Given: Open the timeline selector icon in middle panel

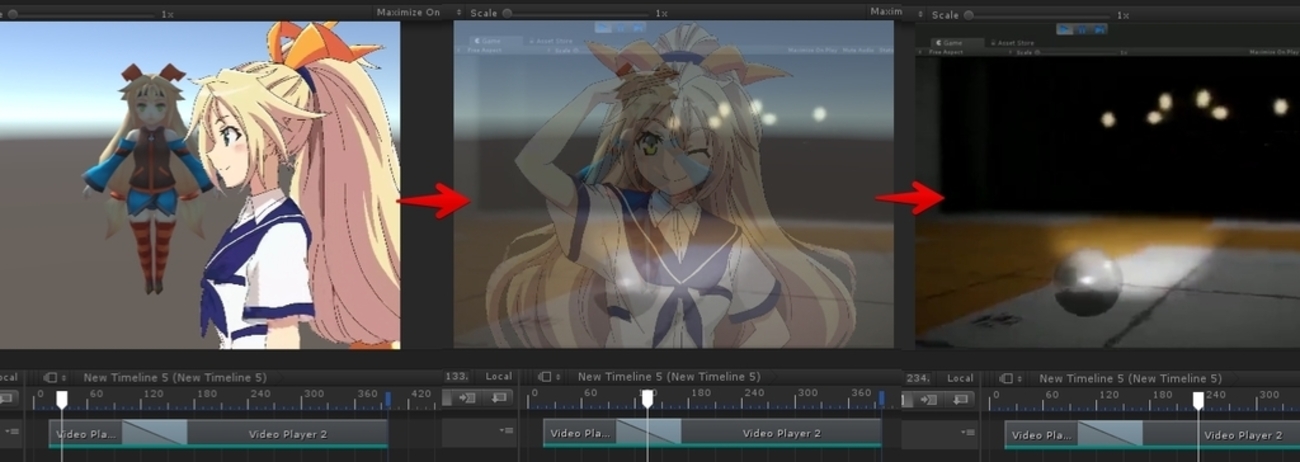Looking at the screenshot, I should pos(548,378).
